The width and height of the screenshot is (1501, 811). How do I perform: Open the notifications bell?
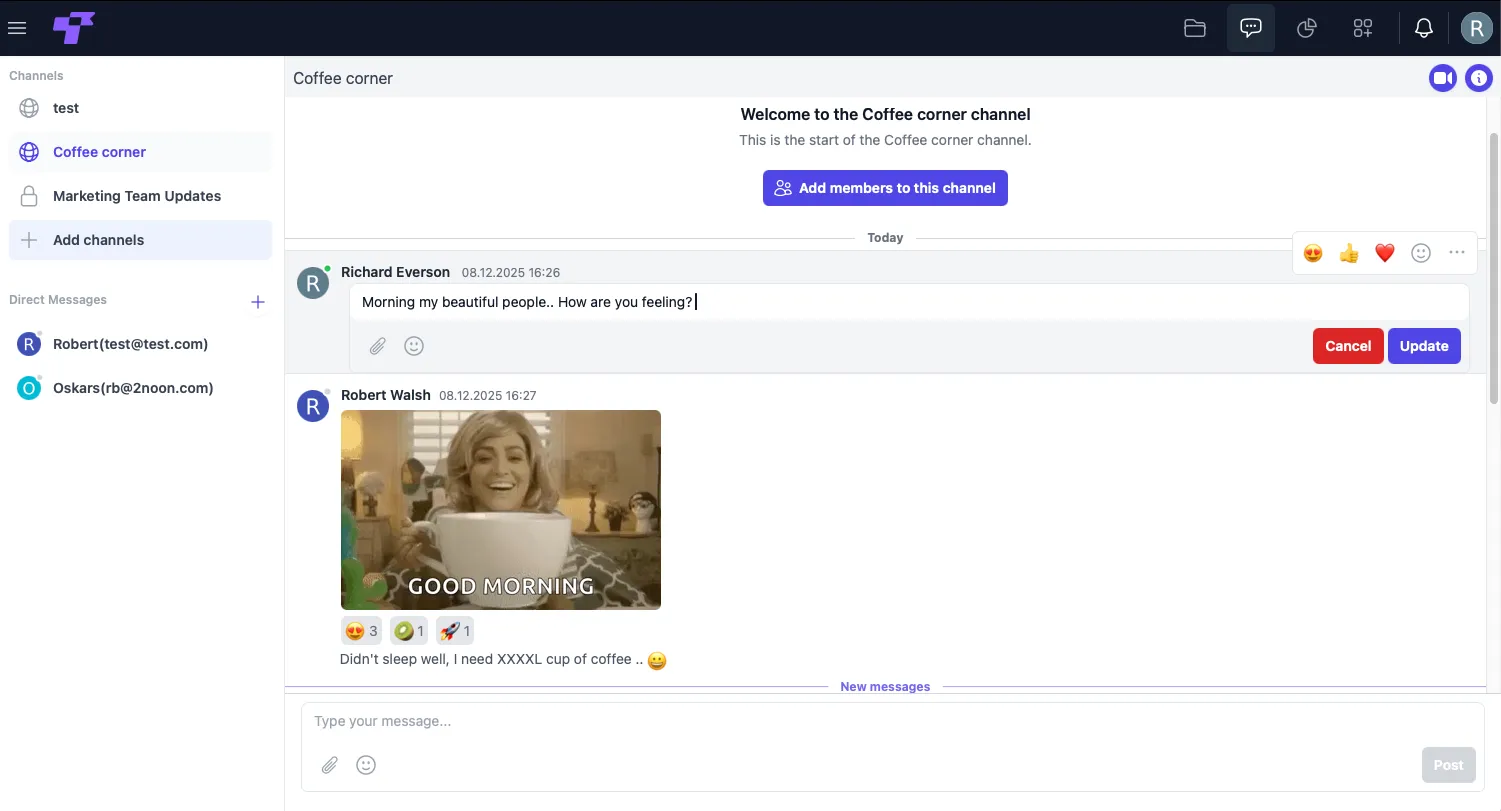pyautogui.click(x=1424, y=28)
